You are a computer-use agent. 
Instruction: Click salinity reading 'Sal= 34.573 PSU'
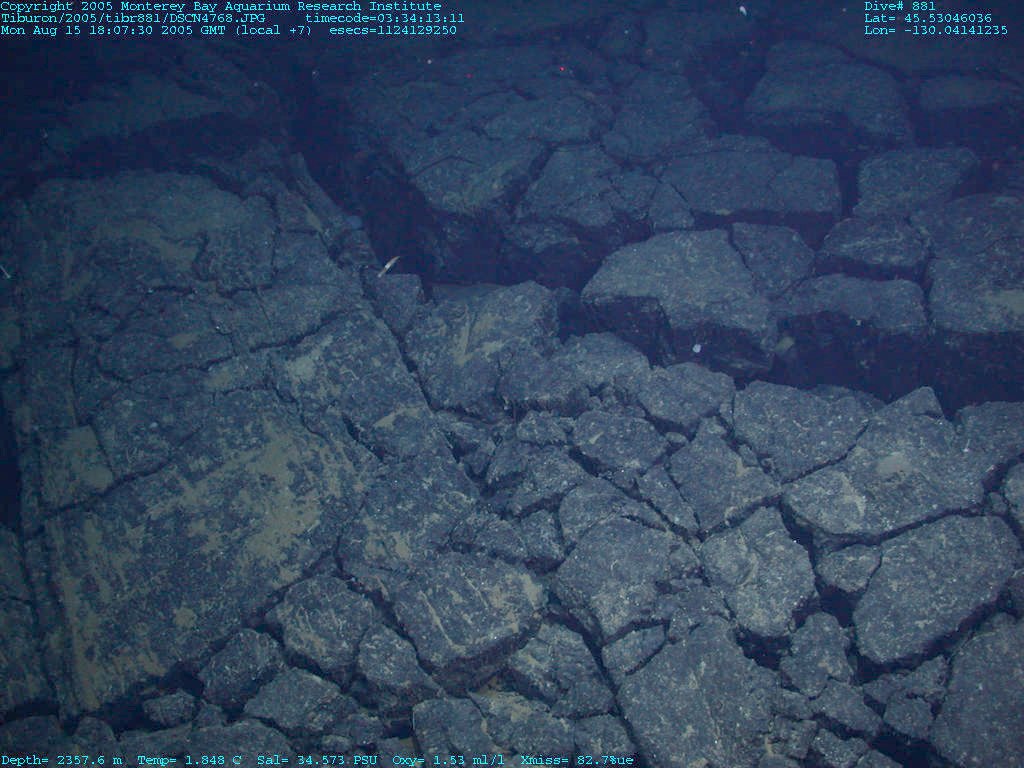click(317, 760)
